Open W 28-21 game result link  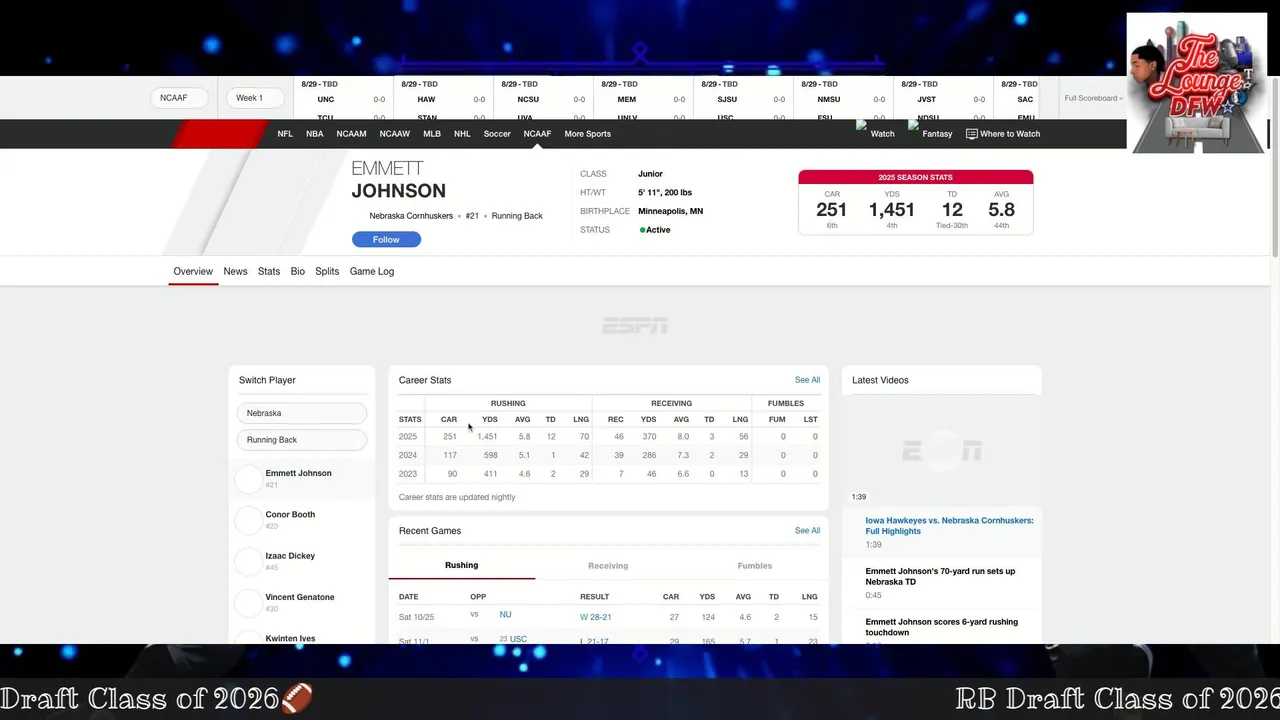tap(596, 617)
